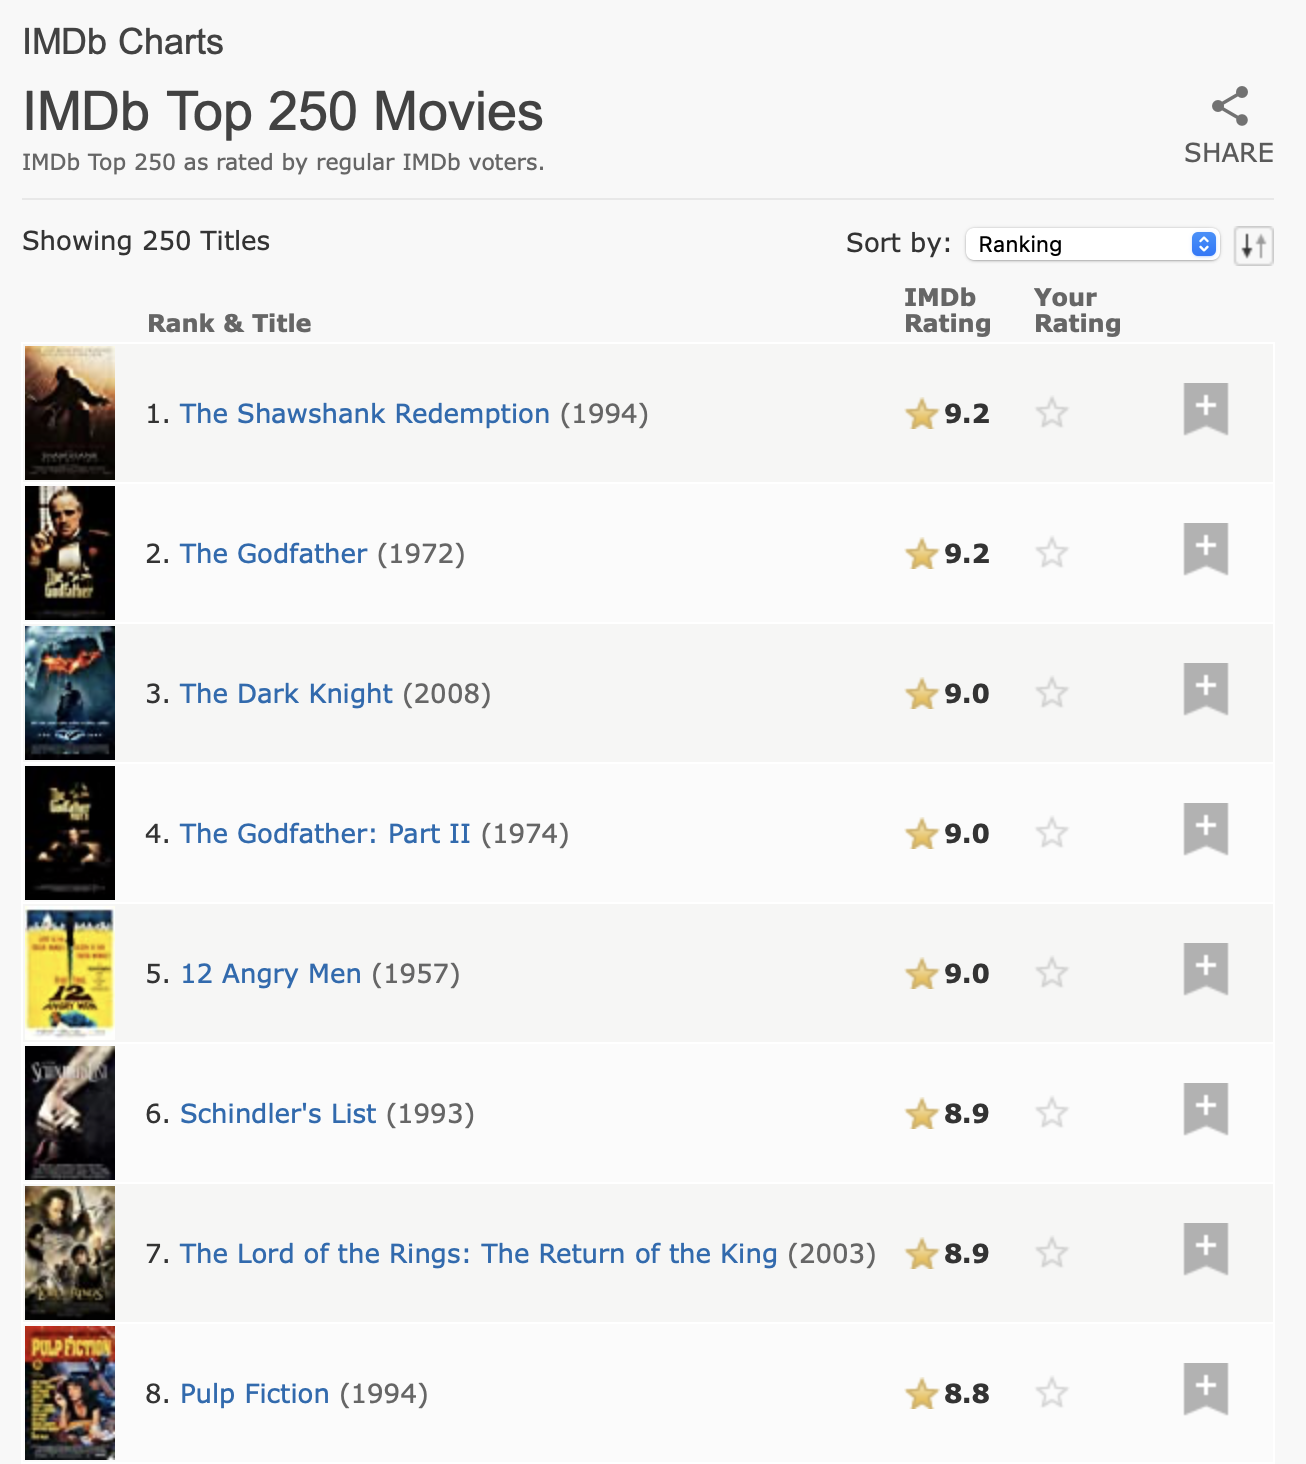
Task: Click the ascending/descending sort order icon
Action: [1253, 245]
